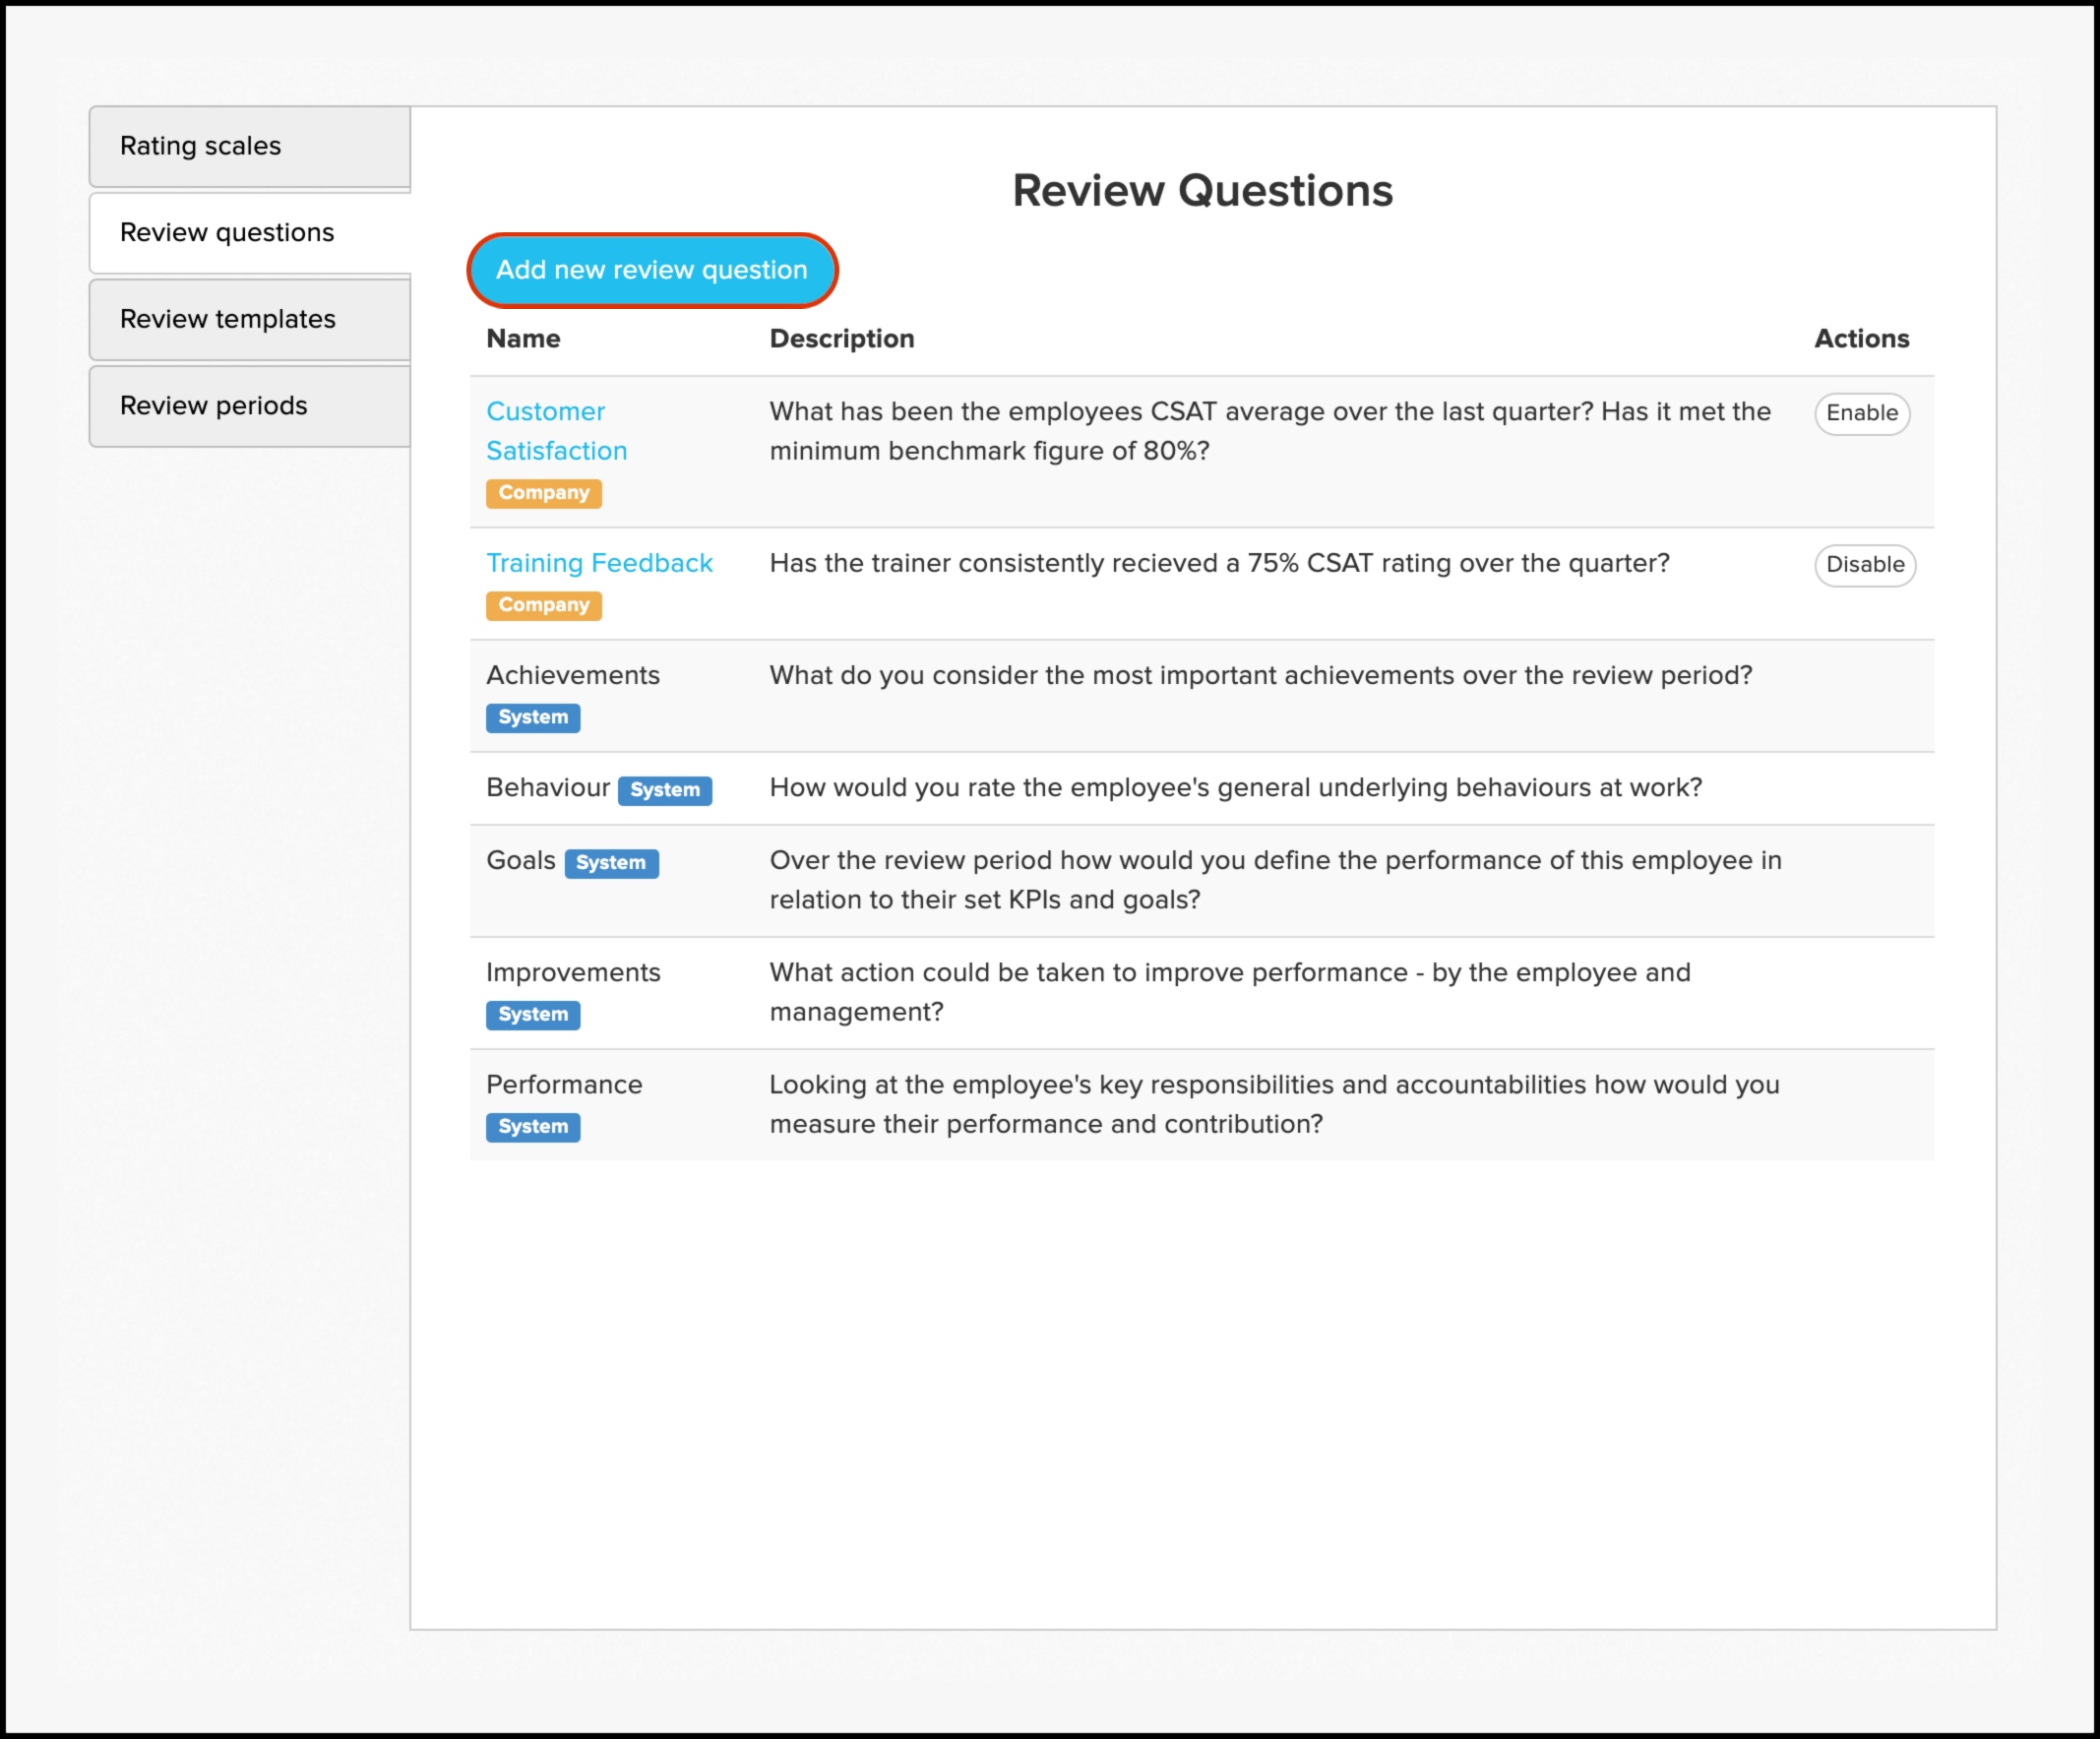Click the Achievements row name
The height and width of the screenshot is (1739, 2100).
tap(572, 675)
